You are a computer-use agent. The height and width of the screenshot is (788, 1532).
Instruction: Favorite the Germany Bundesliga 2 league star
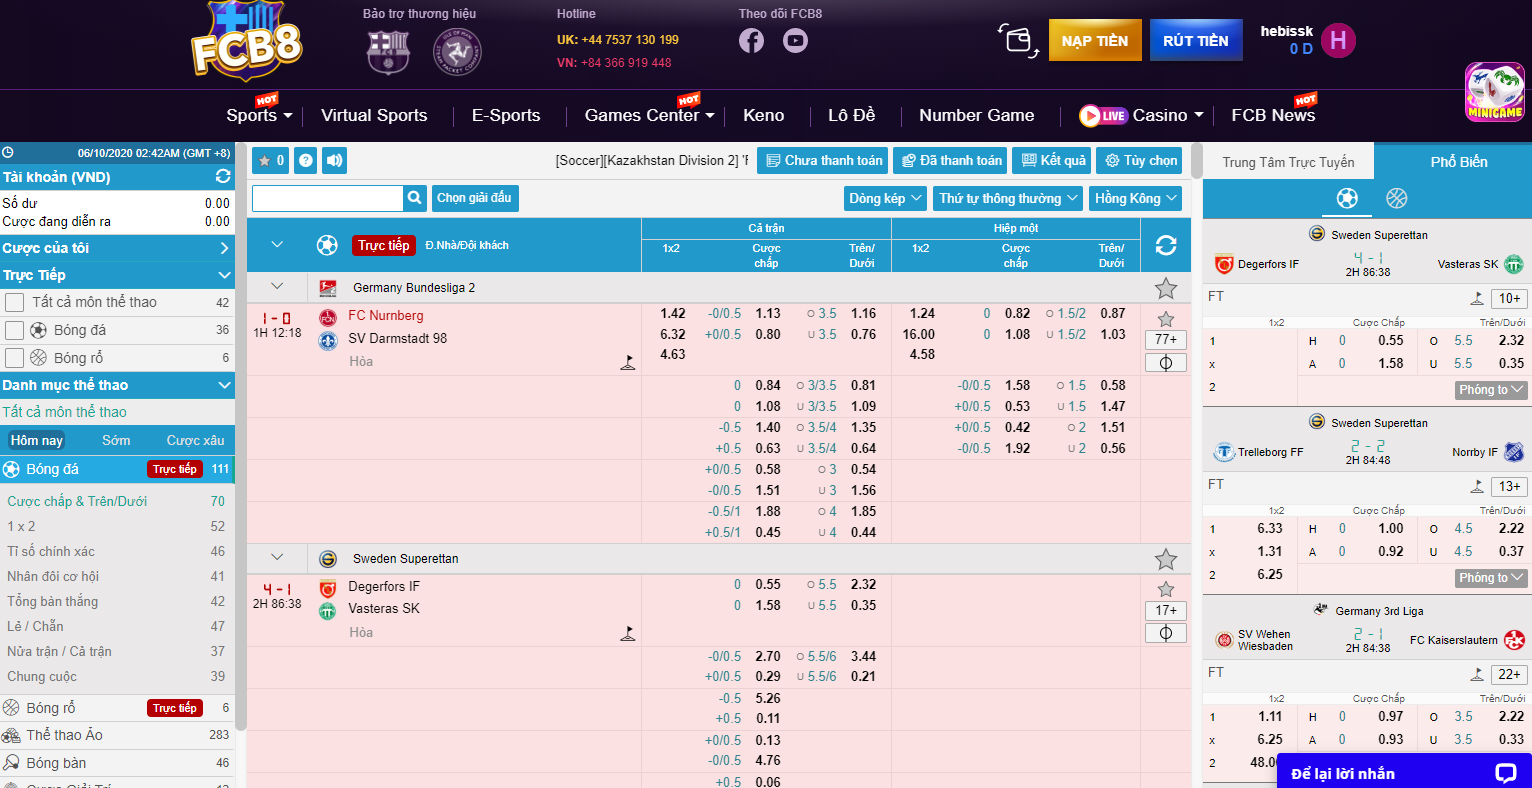[x=1165, y=289]
